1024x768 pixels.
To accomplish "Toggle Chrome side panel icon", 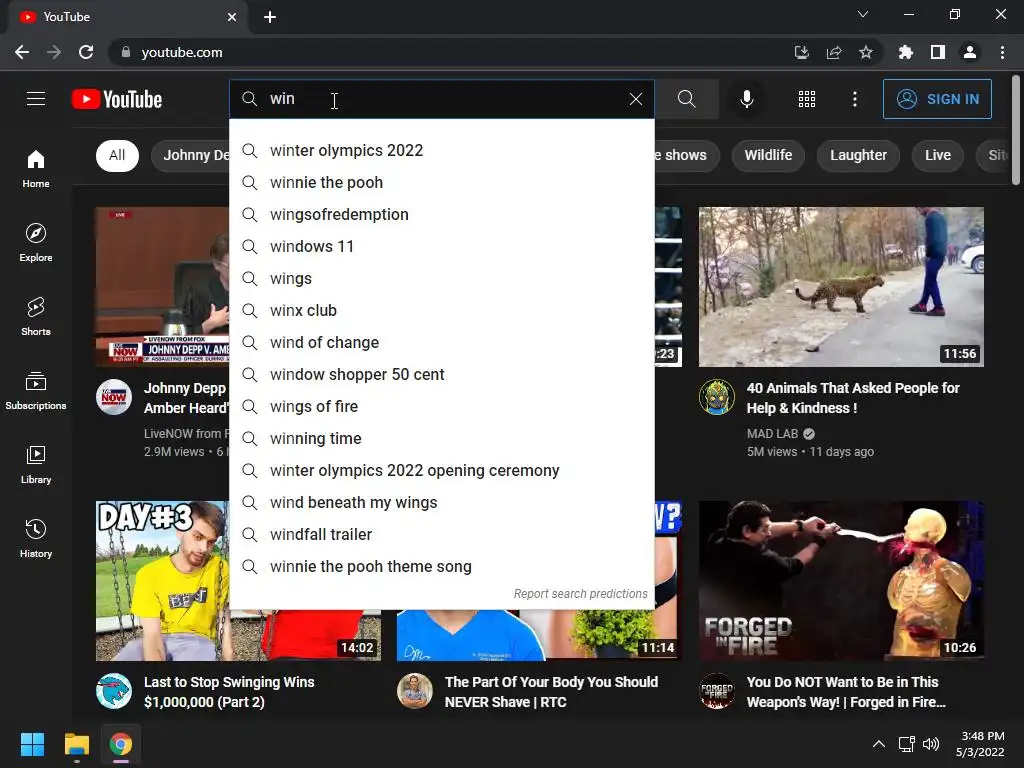I will coord(938,52).
